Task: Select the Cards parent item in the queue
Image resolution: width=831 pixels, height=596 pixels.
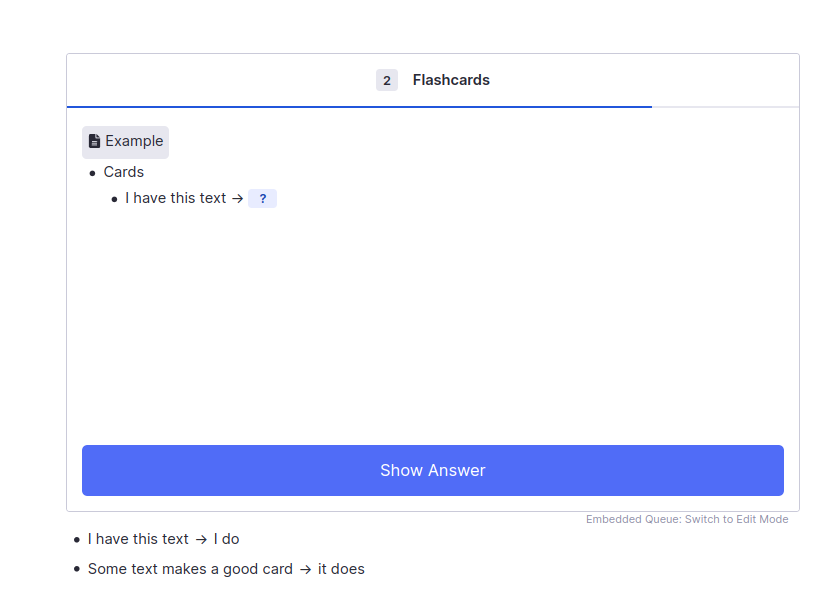Action: (124, 172)
